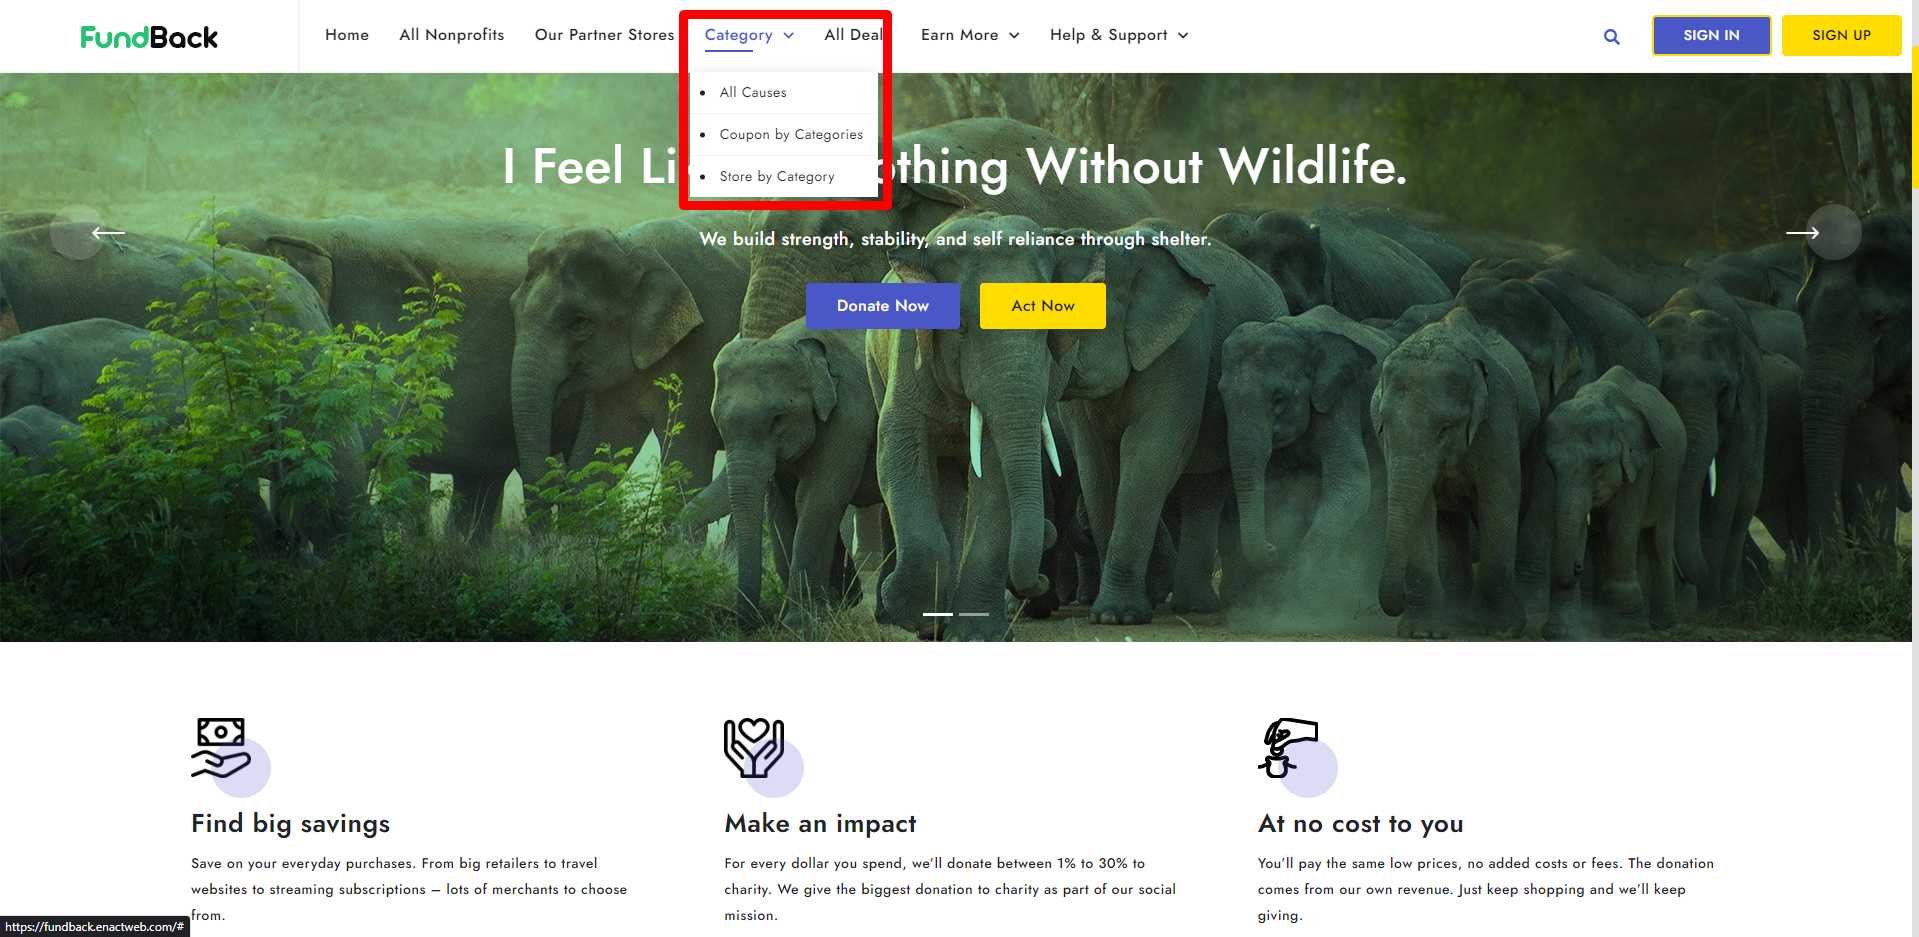The height and width of the screenshot is (937, 1919).
Task: Advance carousel using the right arrow
Action: (1802, 233)
